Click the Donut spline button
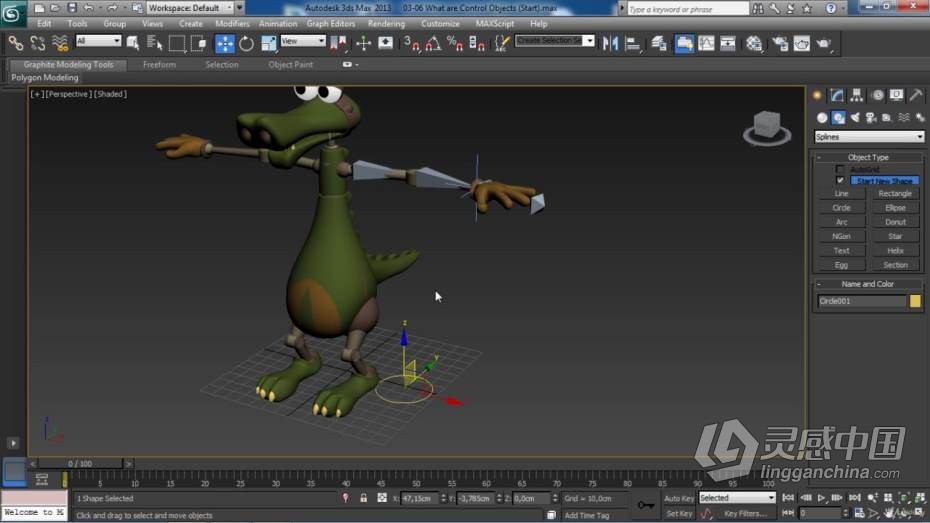This screenshot has width=930, height=523. pos(895,222)
